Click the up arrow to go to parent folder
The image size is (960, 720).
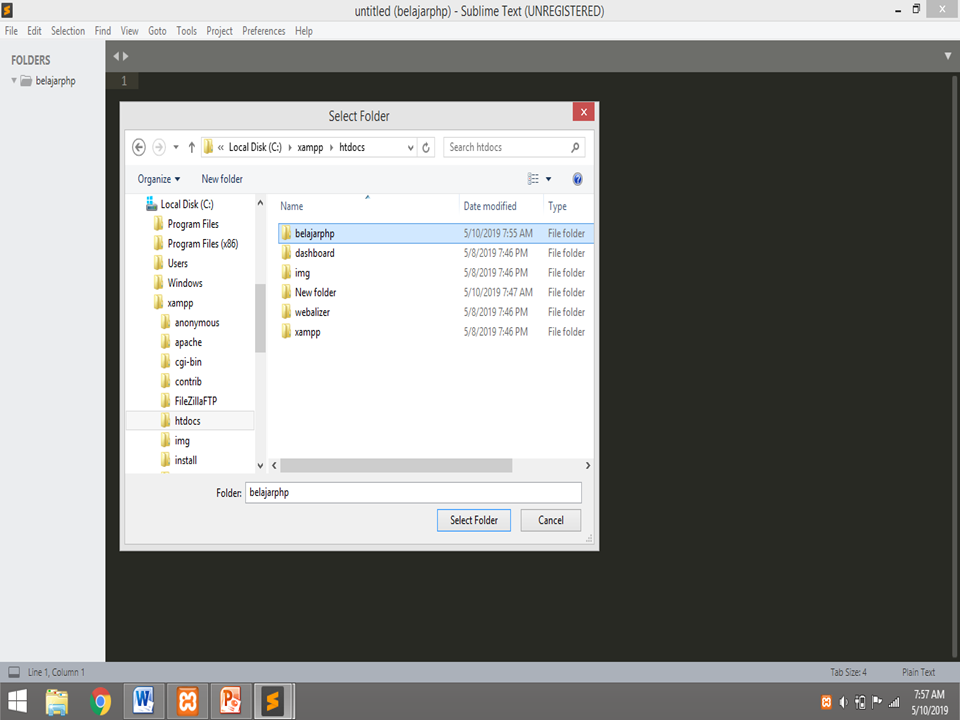191,147
